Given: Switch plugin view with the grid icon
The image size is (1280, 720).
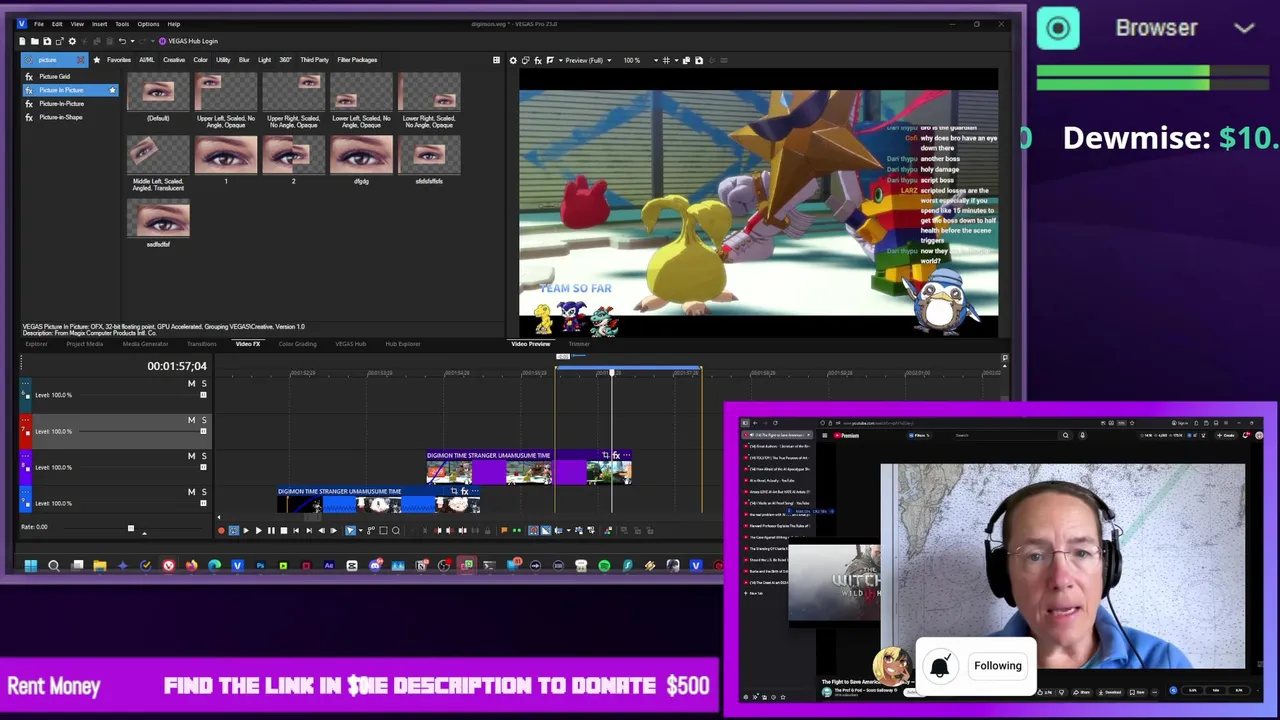Looking at the screenshot, I should pyautogui.click(x=496, y=60).
